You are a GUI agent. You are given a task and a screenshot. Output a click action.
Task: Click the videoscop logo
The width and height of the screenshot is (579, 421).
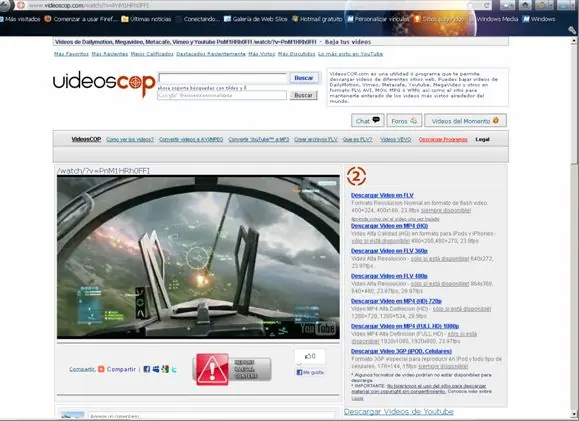tap(104, 83)
